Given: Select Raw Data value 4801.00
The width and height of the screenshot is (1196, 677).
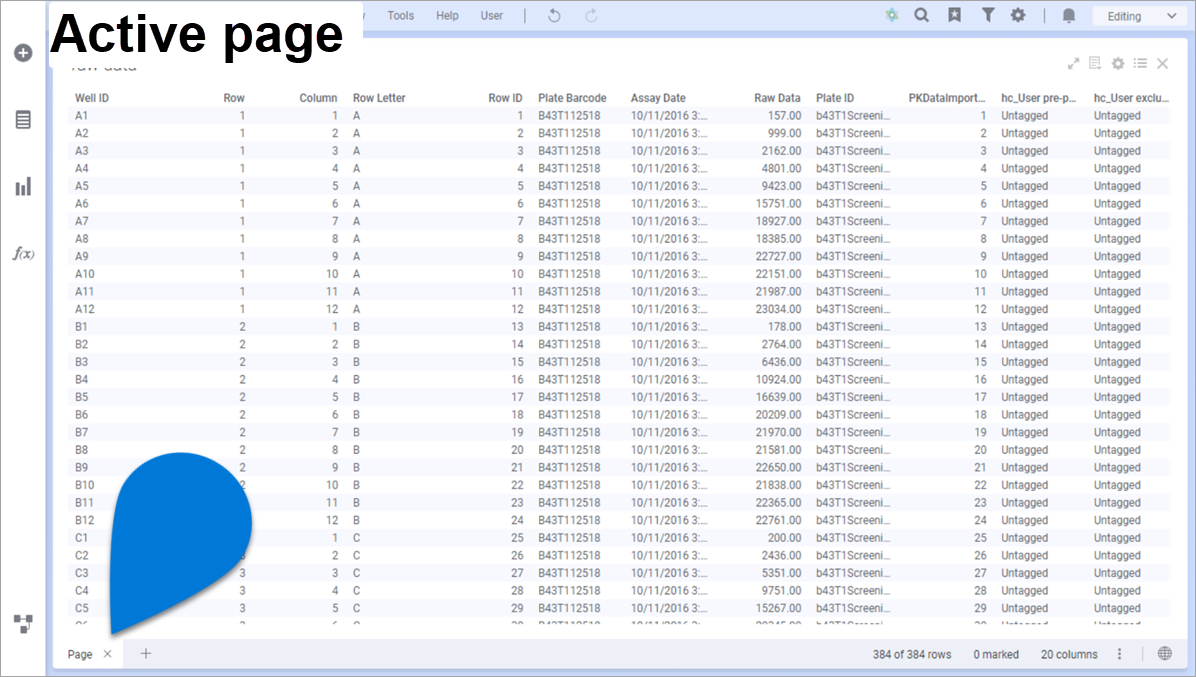Looking at the screenshot, I should pos(781,168).
